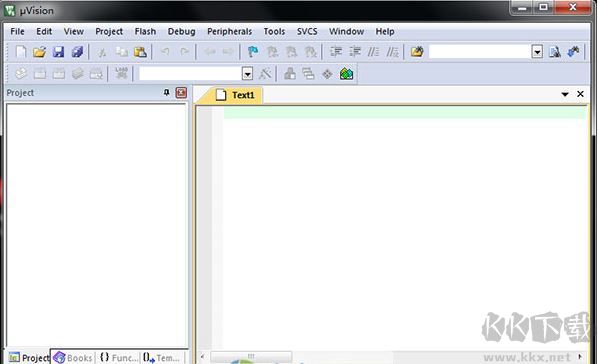Image resolution: width=598 pixels, height=364 pixels.
Task: Click the Indent selection icon
Action: [336, 52]
